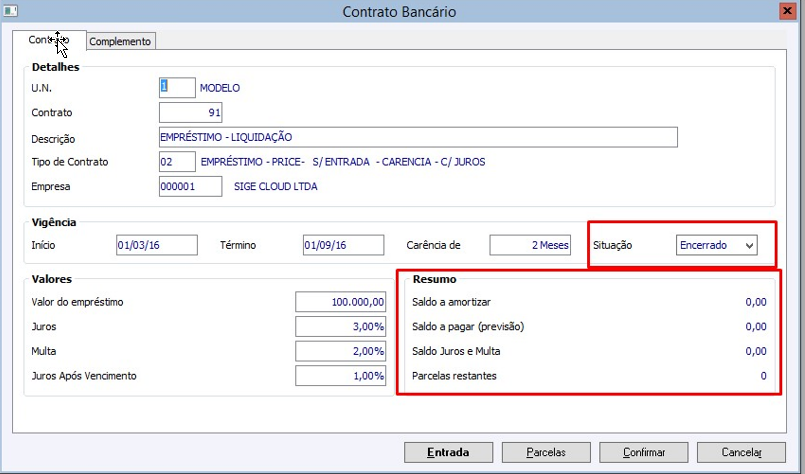Click the Saldo a pagar (previsão) value
Viewport: 805px width, 474px height.
756,327
